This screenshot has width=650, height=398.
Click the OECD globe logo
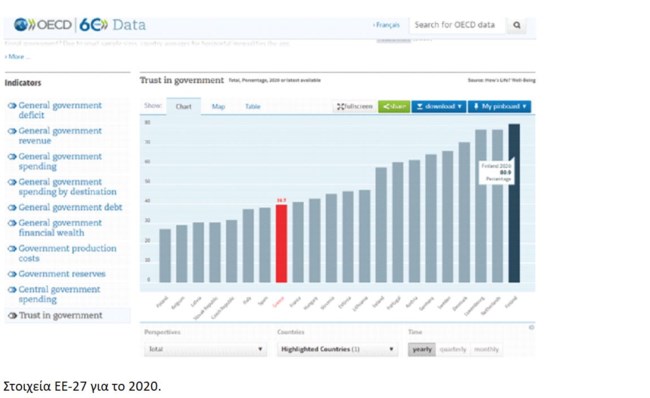[x=21, y=25]
